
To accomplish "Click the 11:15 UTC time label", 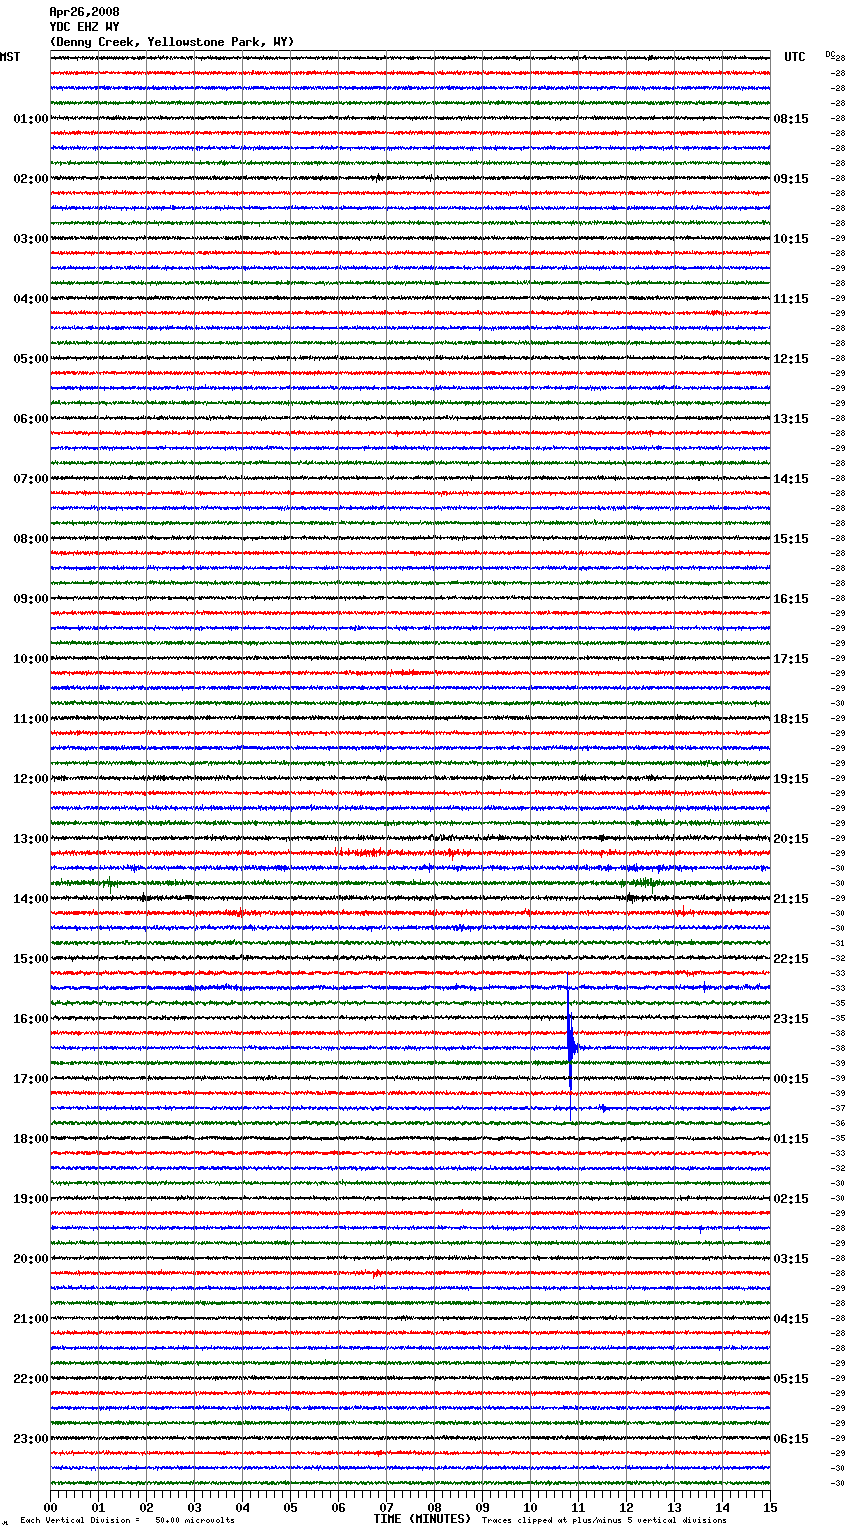I will [x=791, y=299].
